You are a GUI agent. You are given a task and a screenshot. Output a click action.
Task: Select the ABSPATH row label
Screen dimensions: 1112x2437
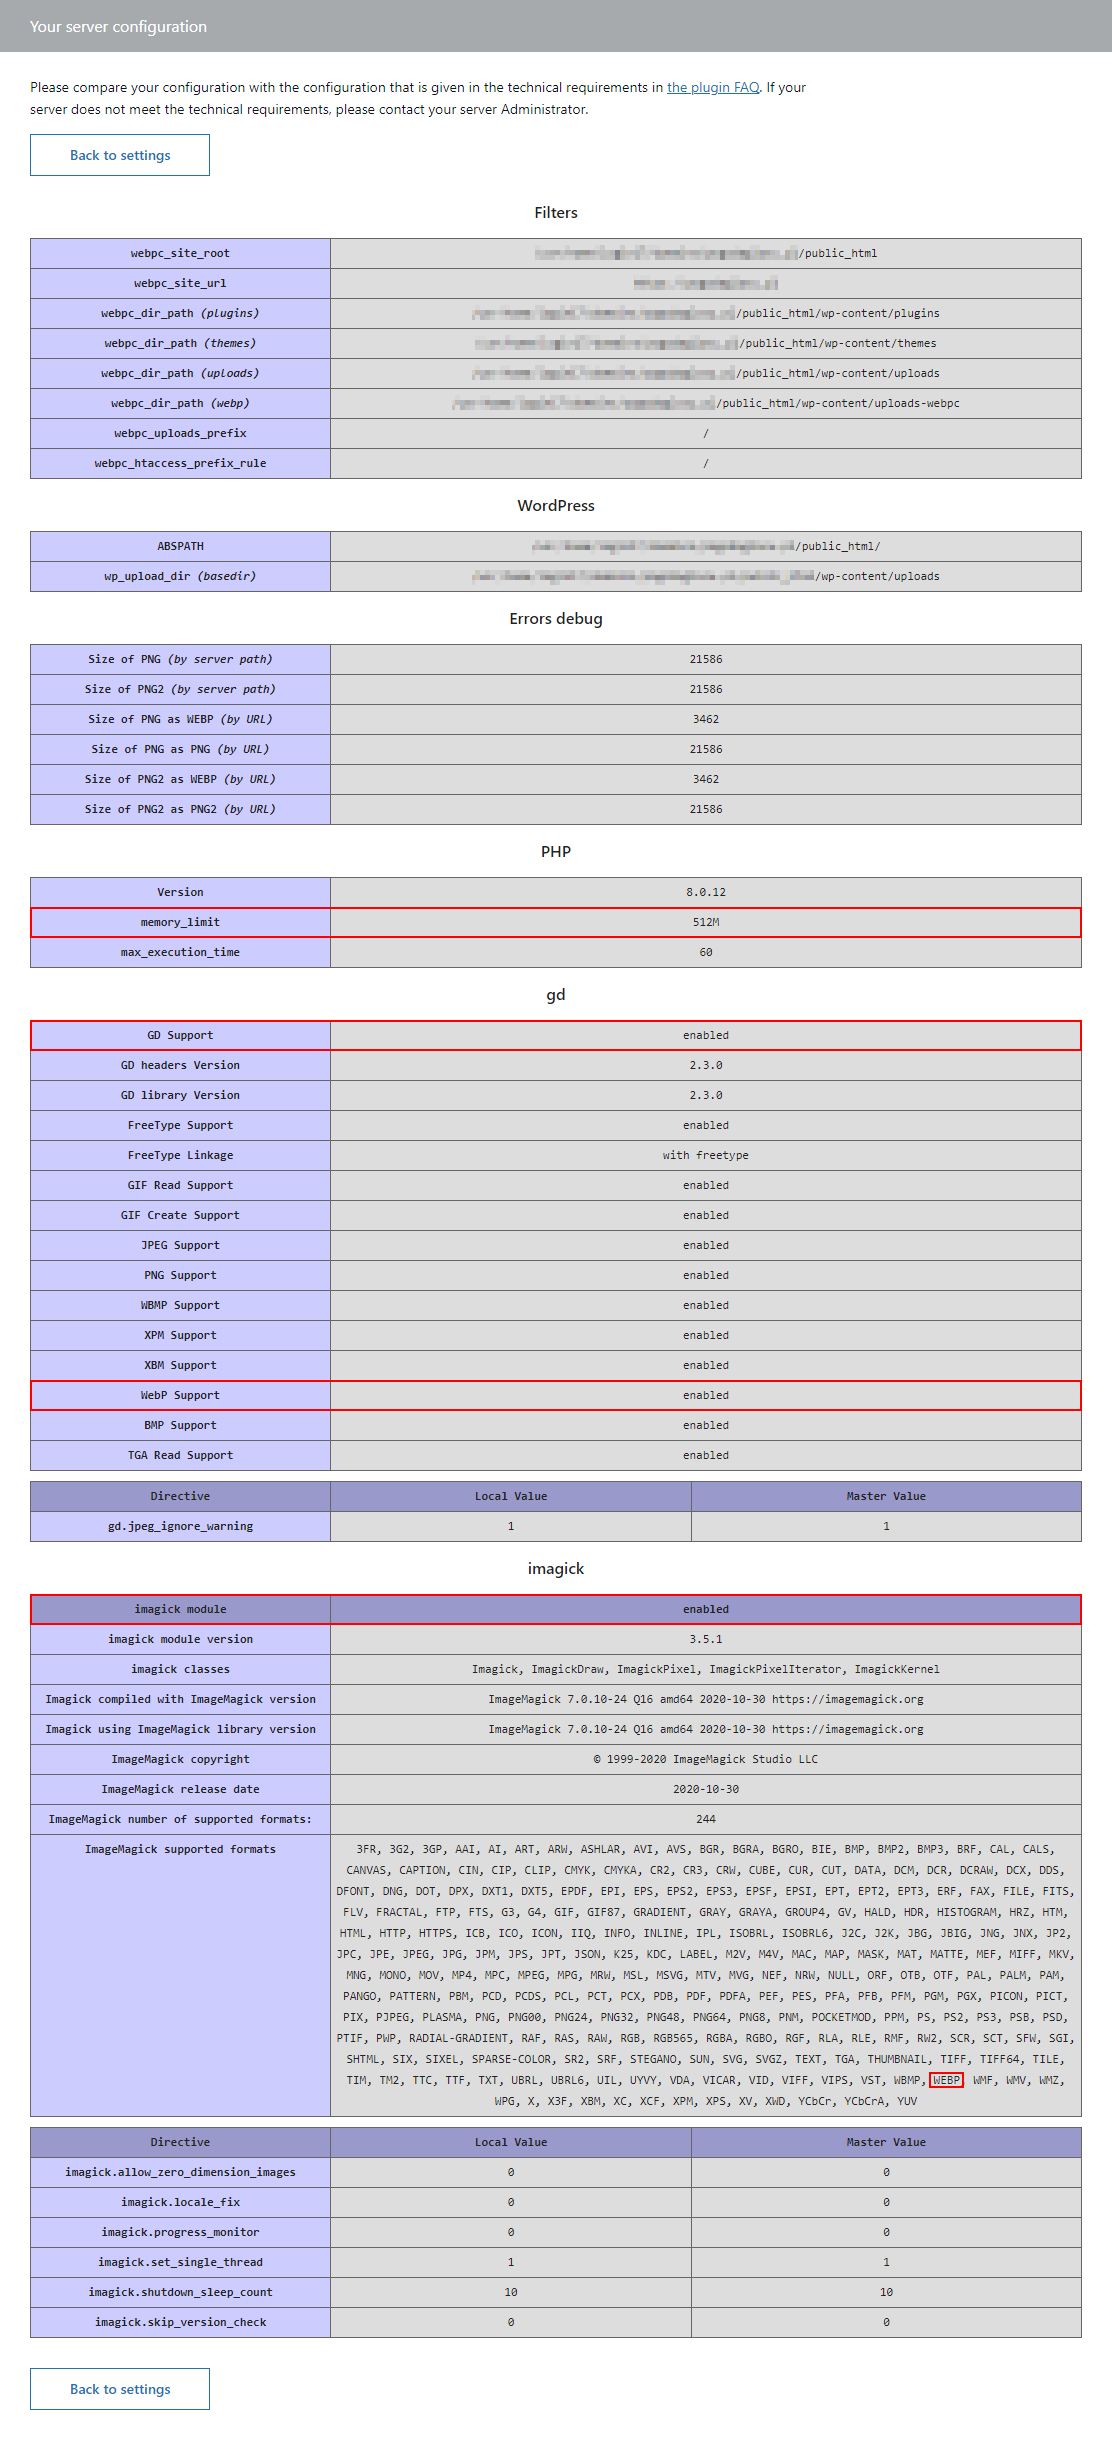coord(180,547)
